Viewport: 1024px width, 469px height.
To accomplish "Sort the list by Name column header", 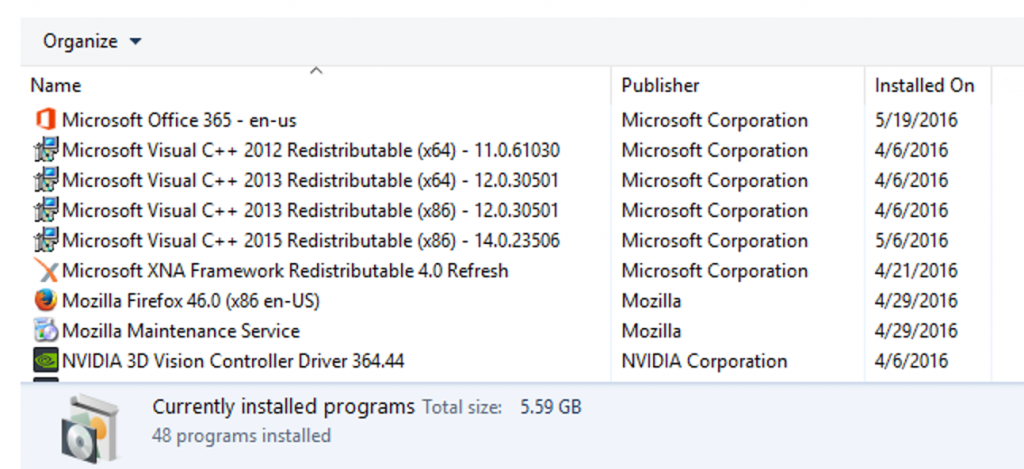I will tap(56, 86).
